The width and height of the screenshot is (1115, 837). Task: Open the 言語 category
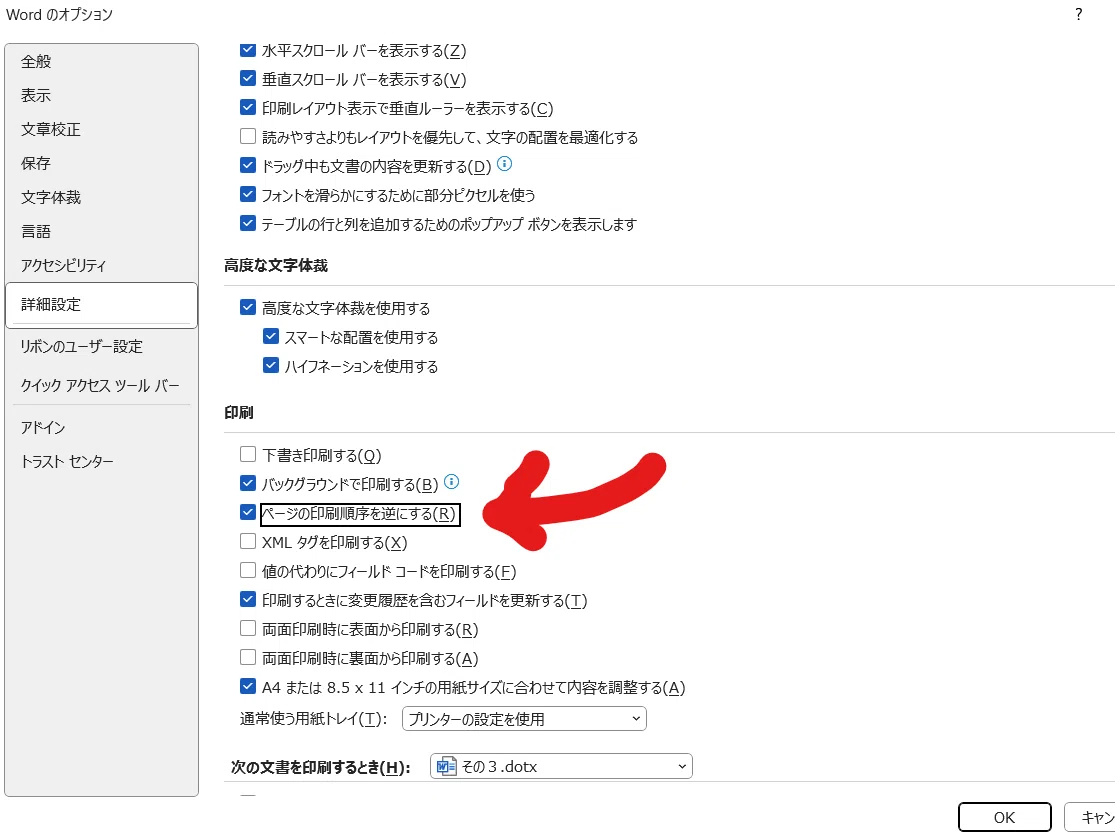[x=101, y=231]
